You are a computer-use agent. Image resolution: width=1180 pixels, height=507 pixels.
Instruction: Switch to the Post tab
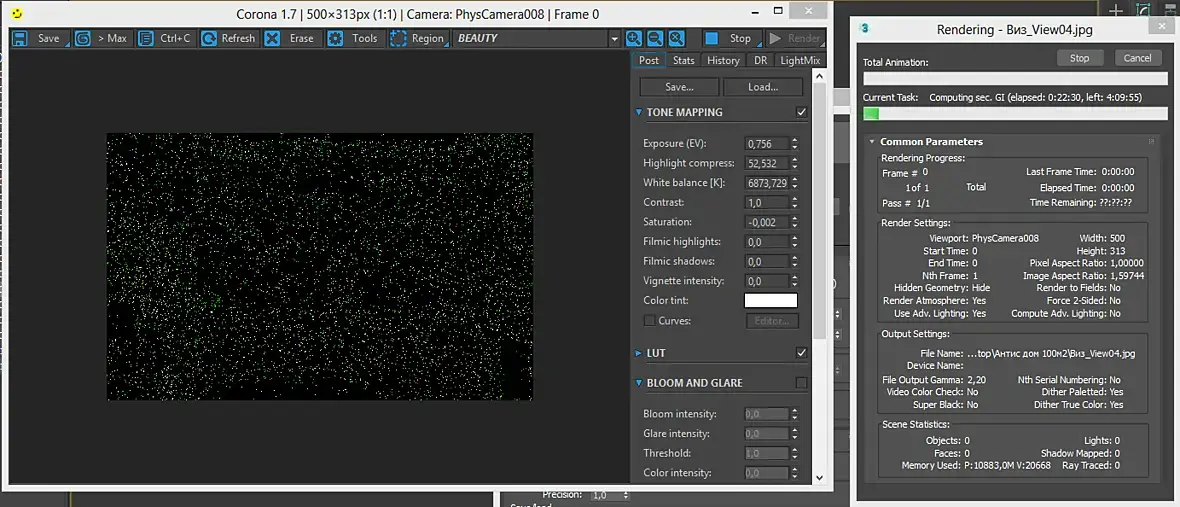coord(648,60)
